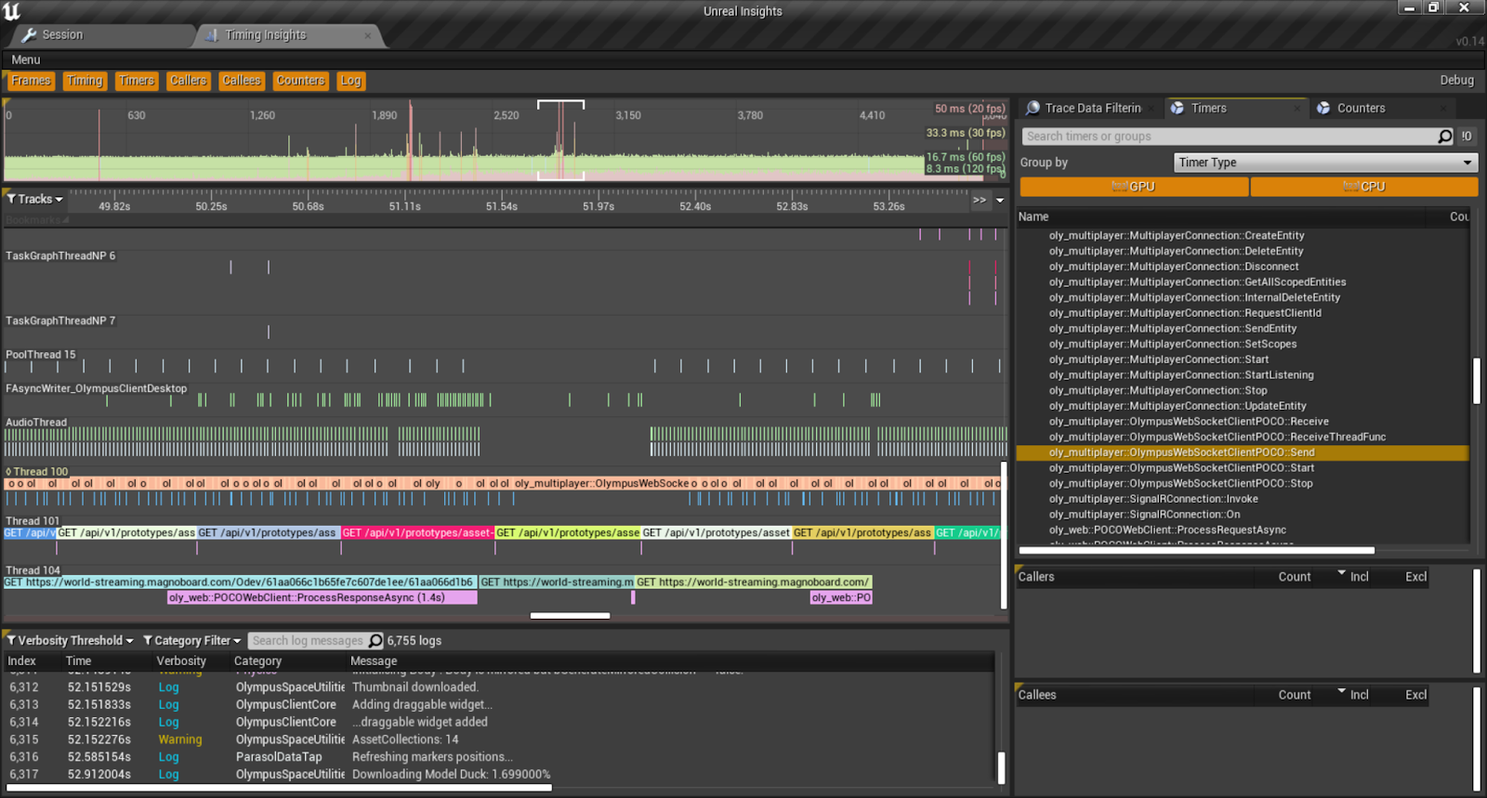
Task: Close the Trace Data Filtering tab
Action: coord(1151,109)
